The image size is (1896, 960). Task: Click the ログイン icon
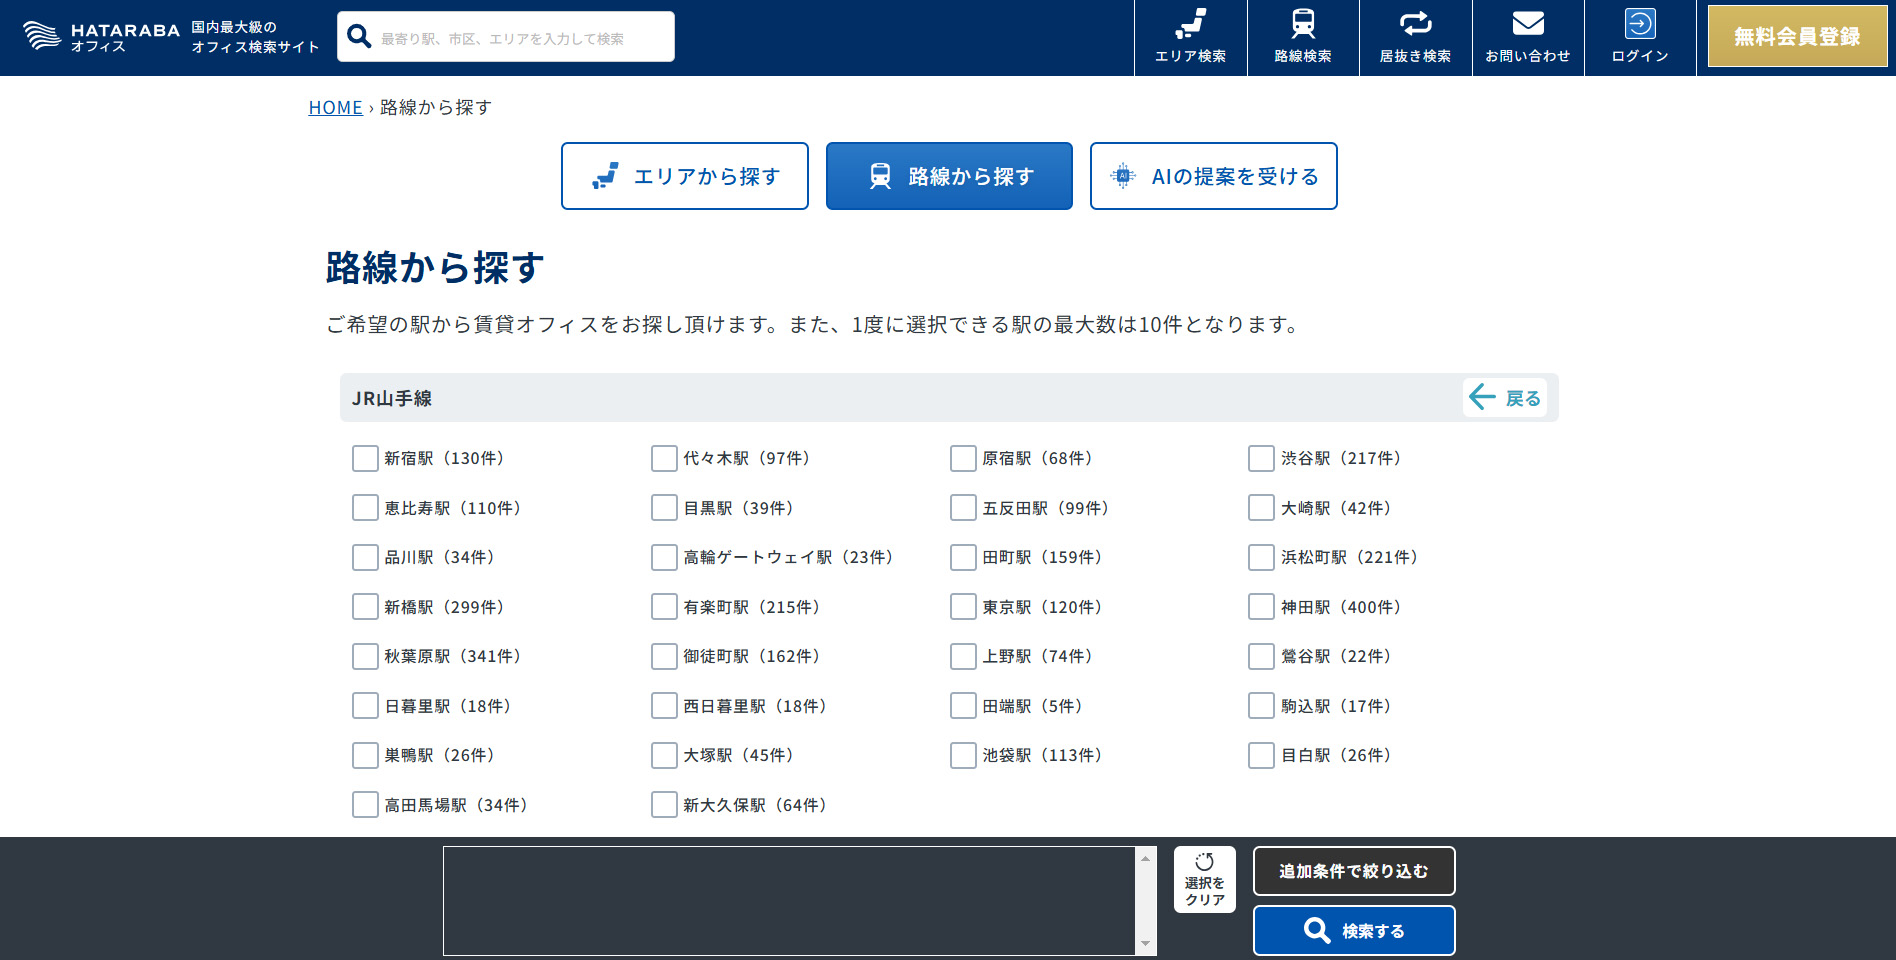click(1639, 22)
